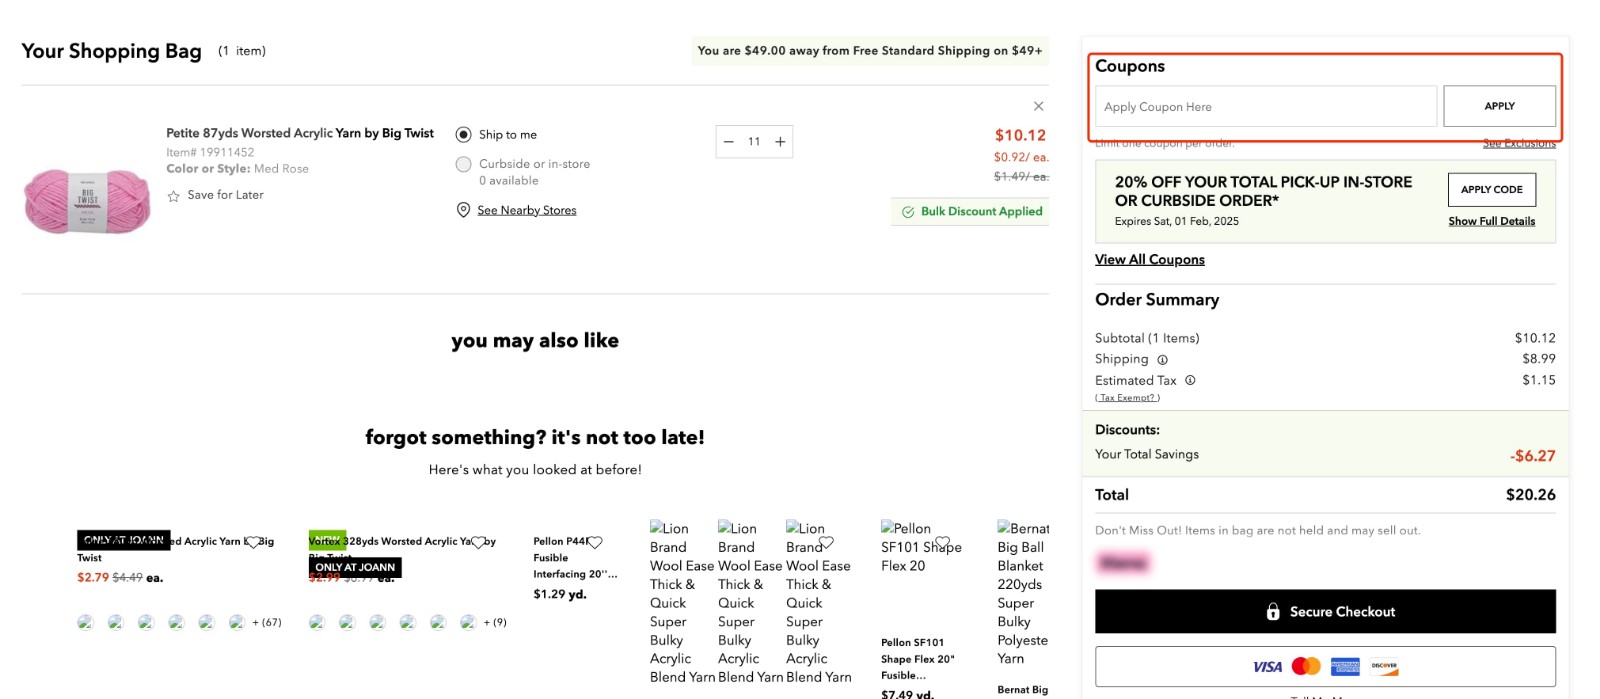The height and width of the screenshot is (699, 1600).
Task: Click the star icon beside Save for Later
Action: point(174,196)
